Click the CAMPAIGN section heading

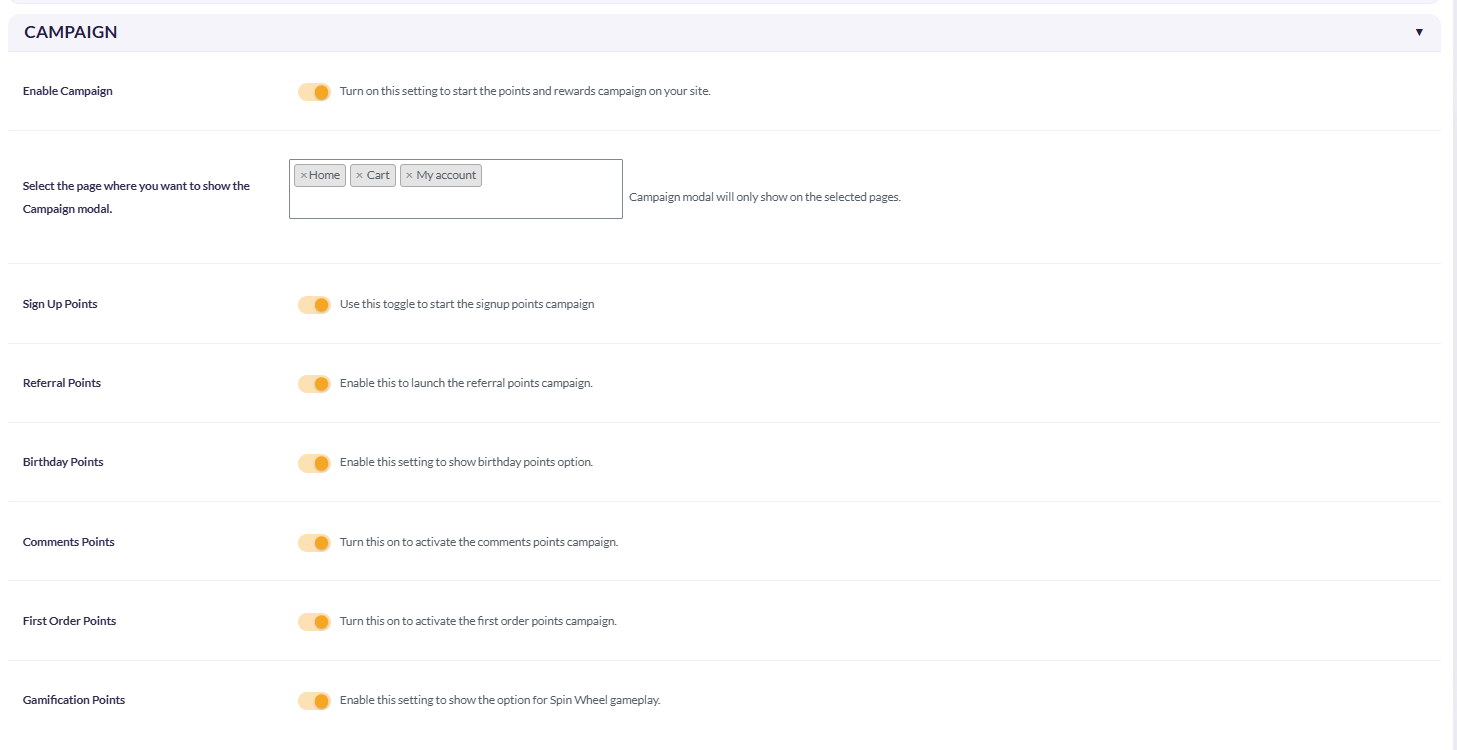(71, 32)
